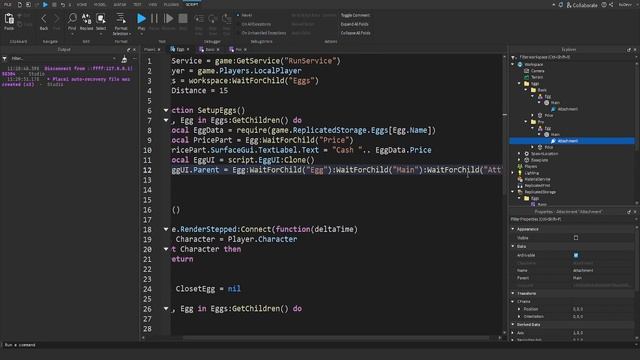Click Workspace icon in Explorer

point(520,64)
